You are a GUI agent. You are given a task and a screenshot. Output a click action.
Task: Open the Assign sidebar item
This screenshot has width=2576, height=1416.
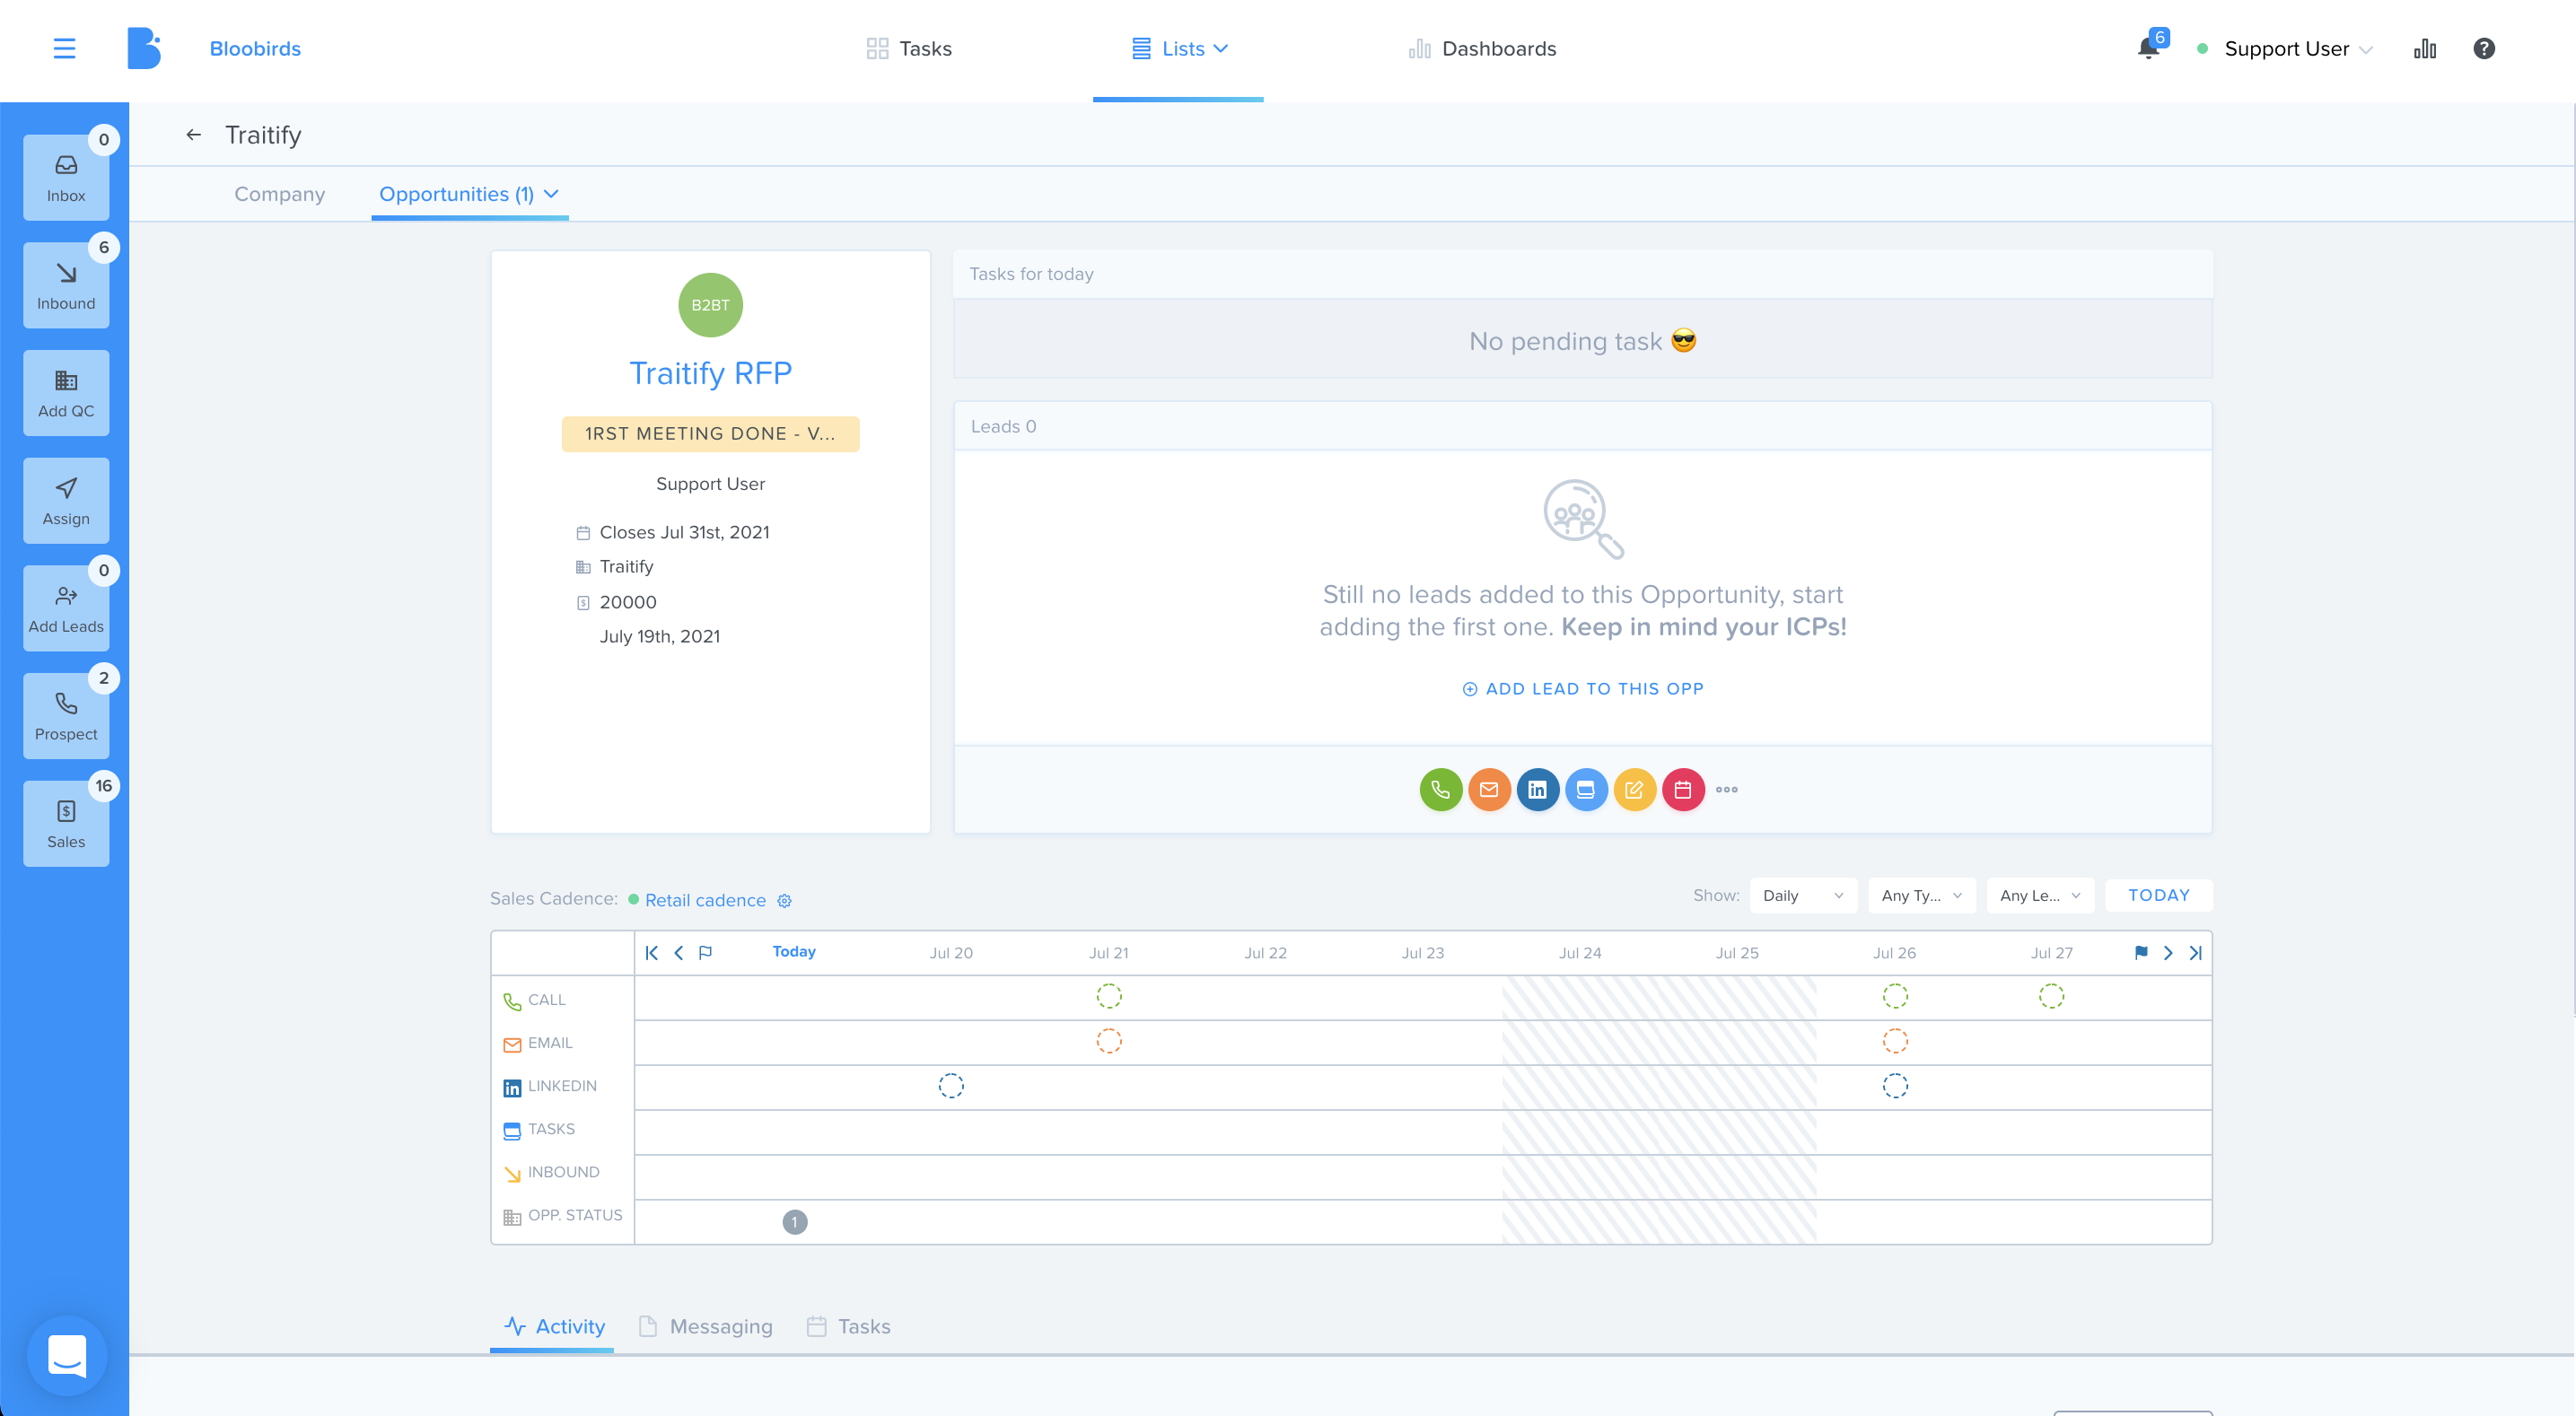point(66,500)
